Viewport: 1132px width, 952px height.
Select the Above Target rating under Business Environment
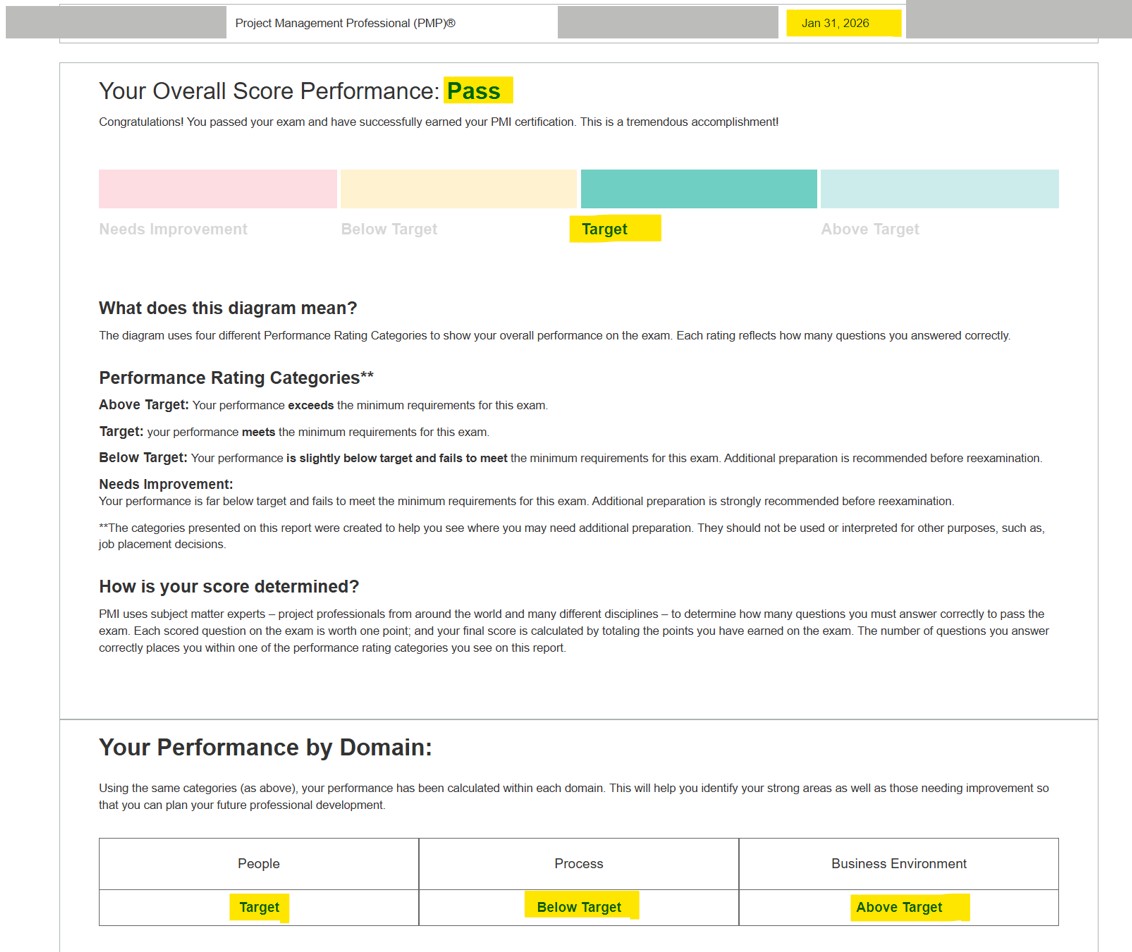tap(899, 907)
